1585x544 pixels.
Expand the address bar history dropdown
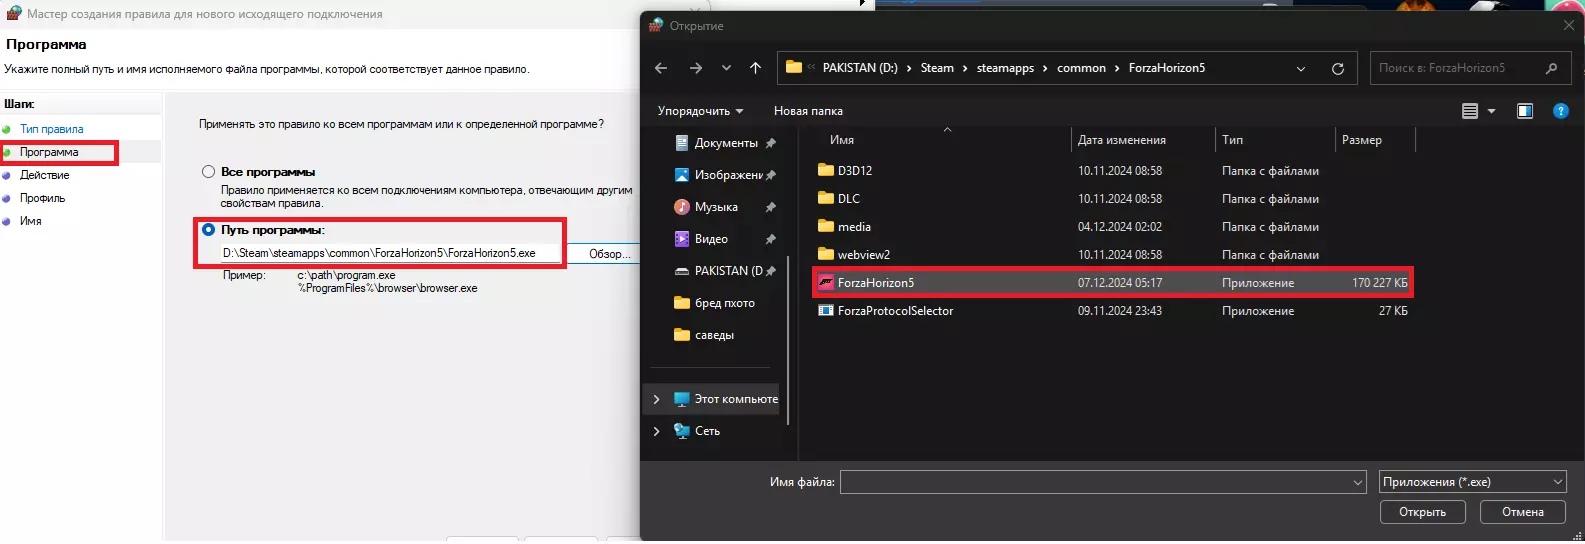1301,69
